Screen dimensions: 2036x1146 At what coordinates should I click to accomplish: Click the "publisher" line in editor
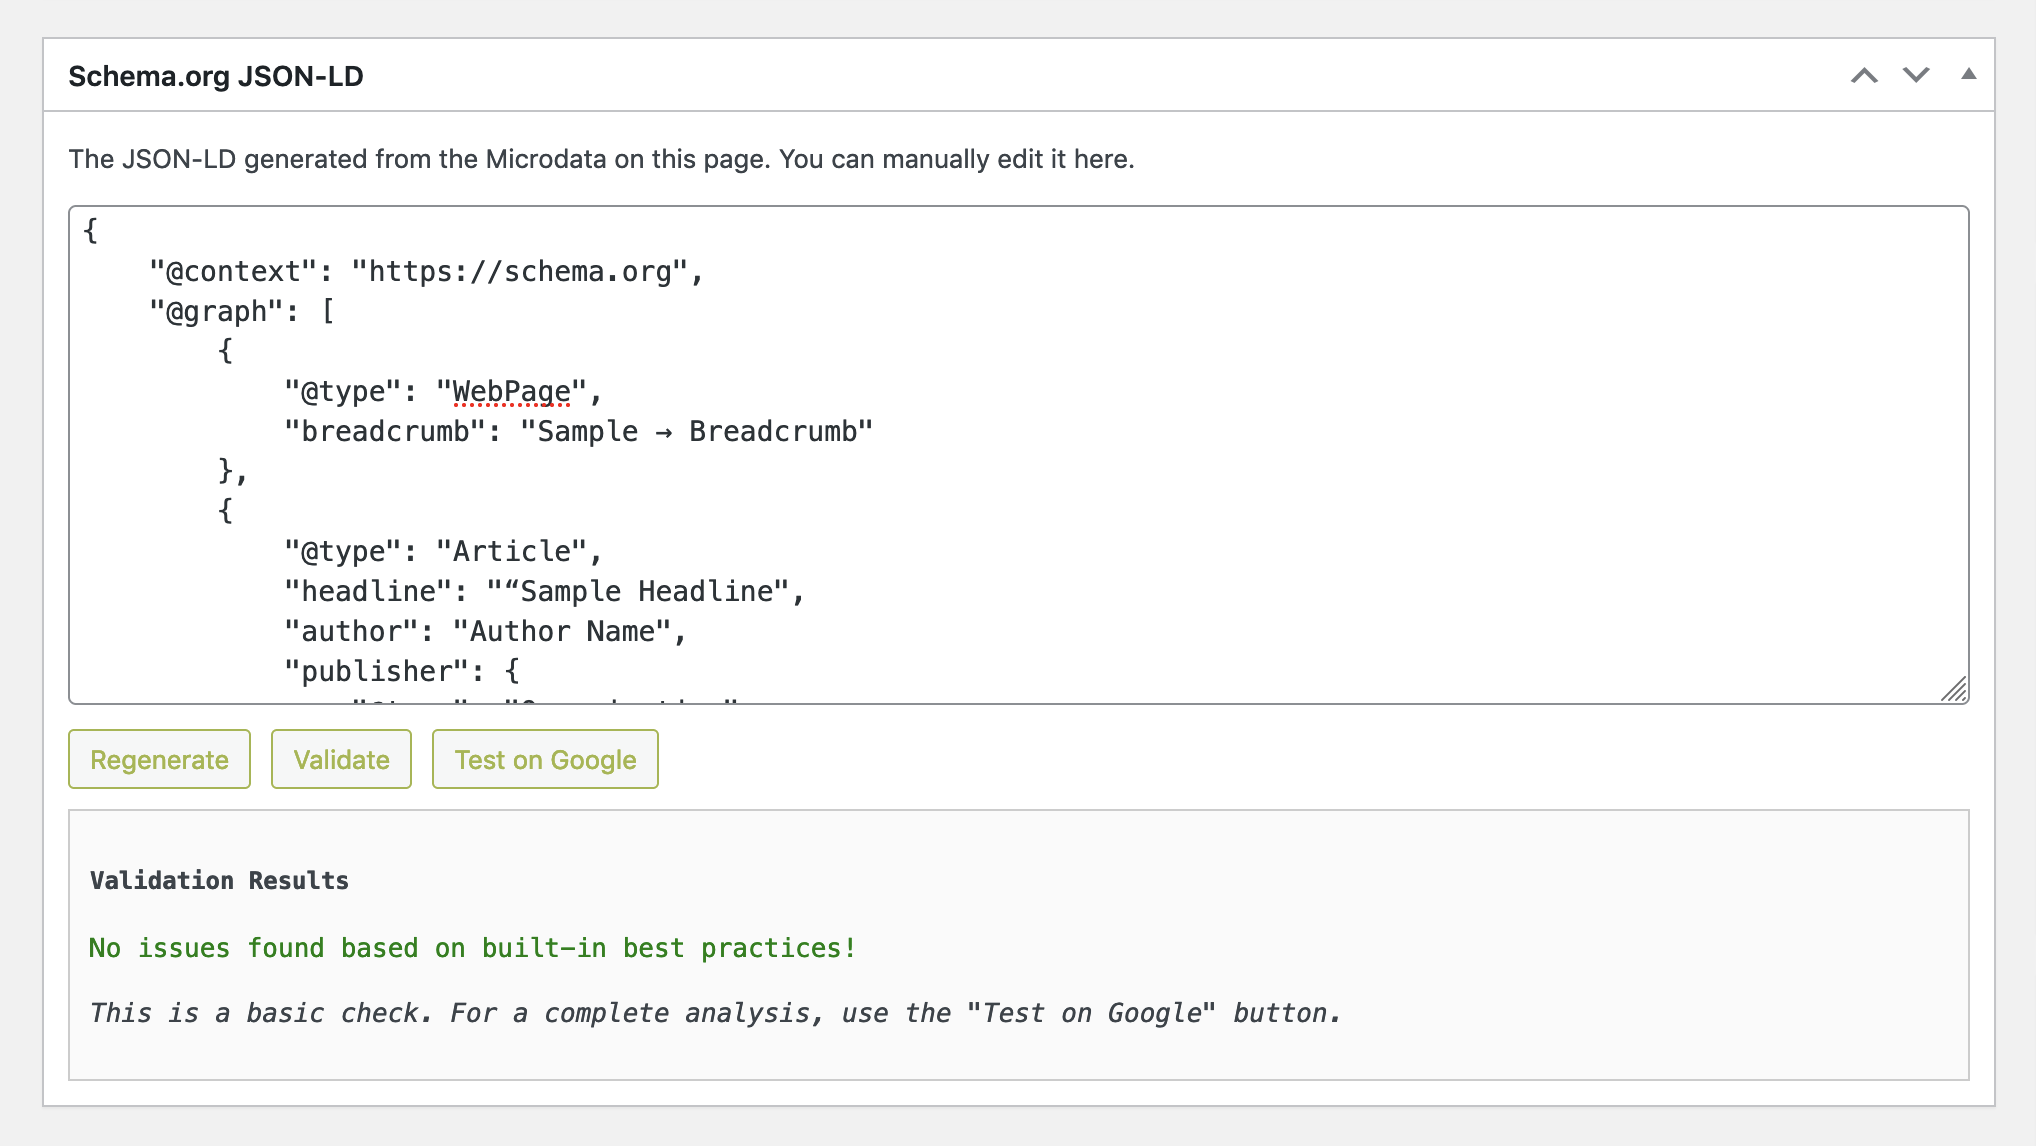point(402,672)
